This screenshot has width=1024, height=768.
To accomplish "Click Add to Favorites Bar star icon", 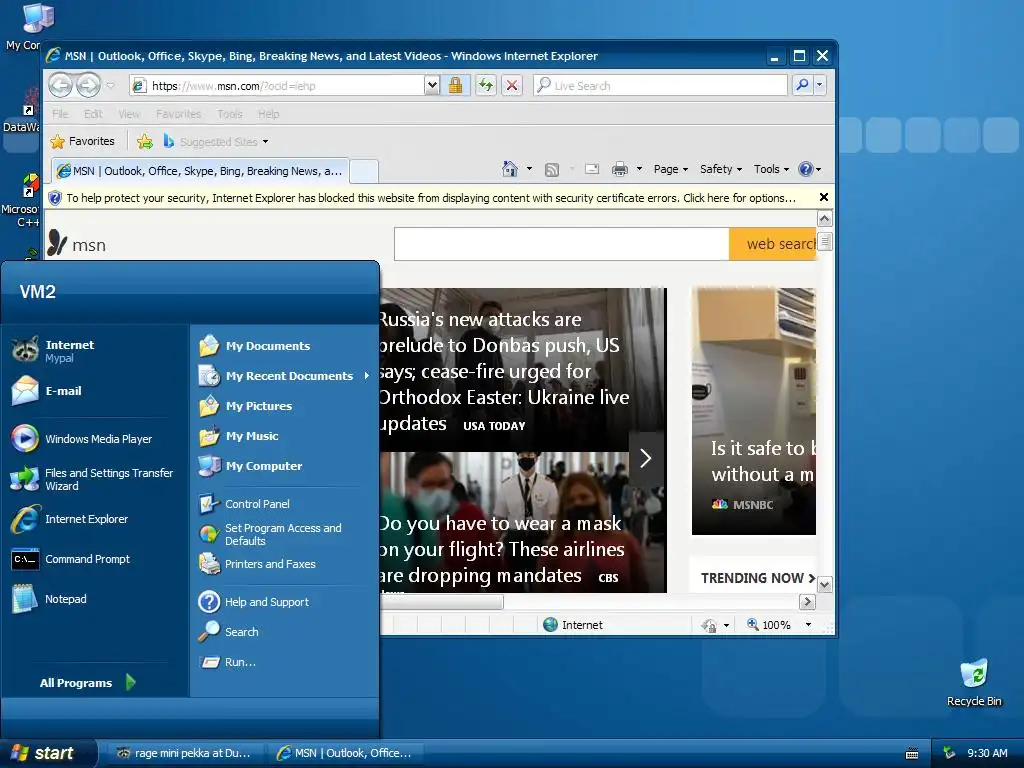I will [x=145, y=141].
